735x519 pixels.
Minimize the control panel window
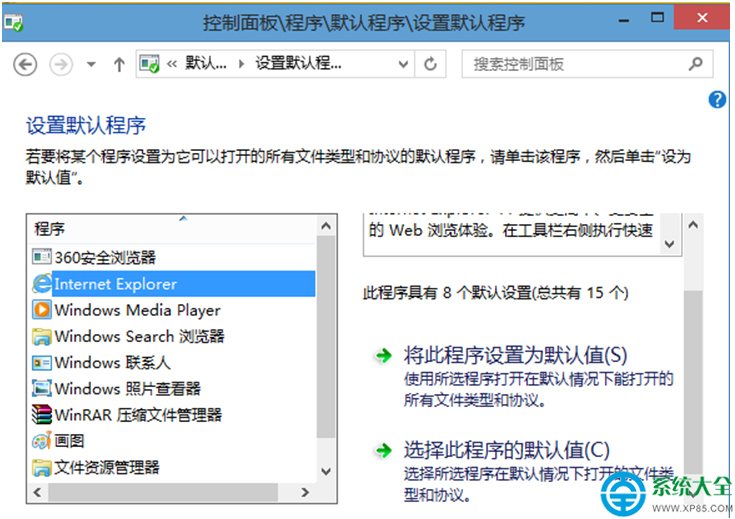(x=623, y=20)
